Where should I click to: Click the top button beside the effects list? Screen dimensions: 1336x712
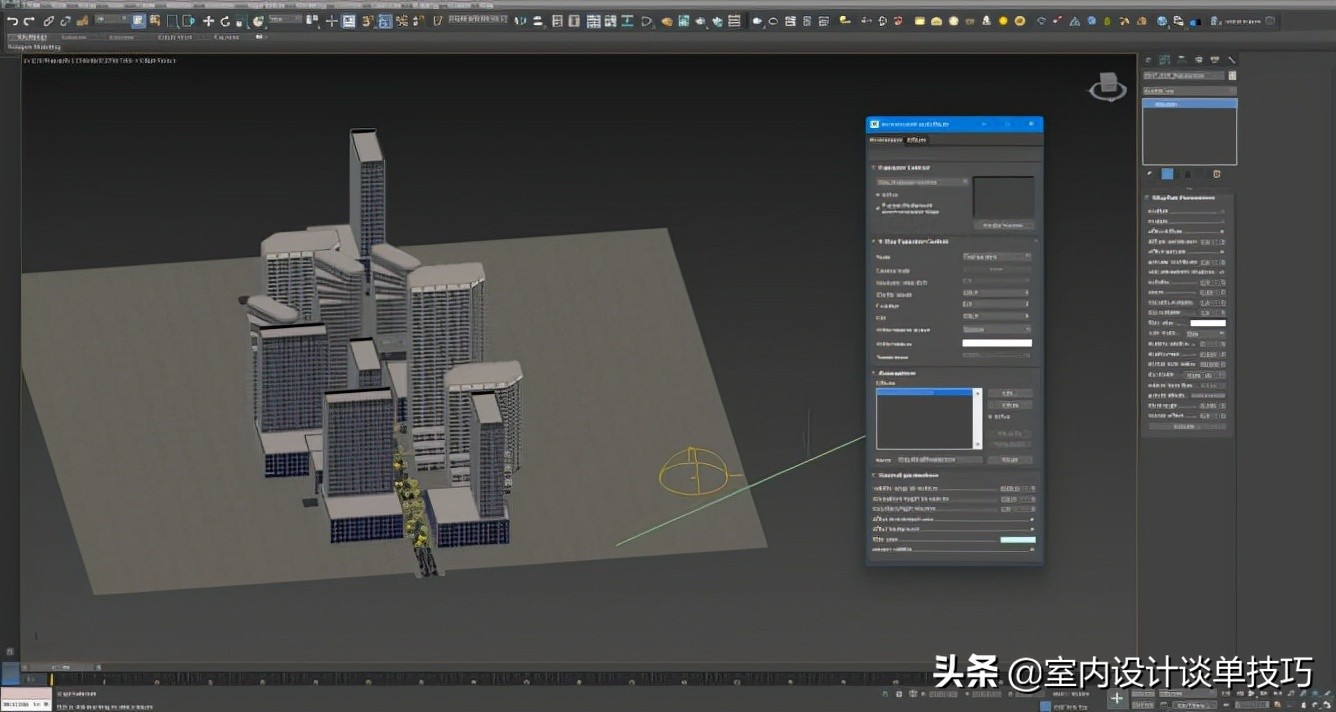(1010, 393)
